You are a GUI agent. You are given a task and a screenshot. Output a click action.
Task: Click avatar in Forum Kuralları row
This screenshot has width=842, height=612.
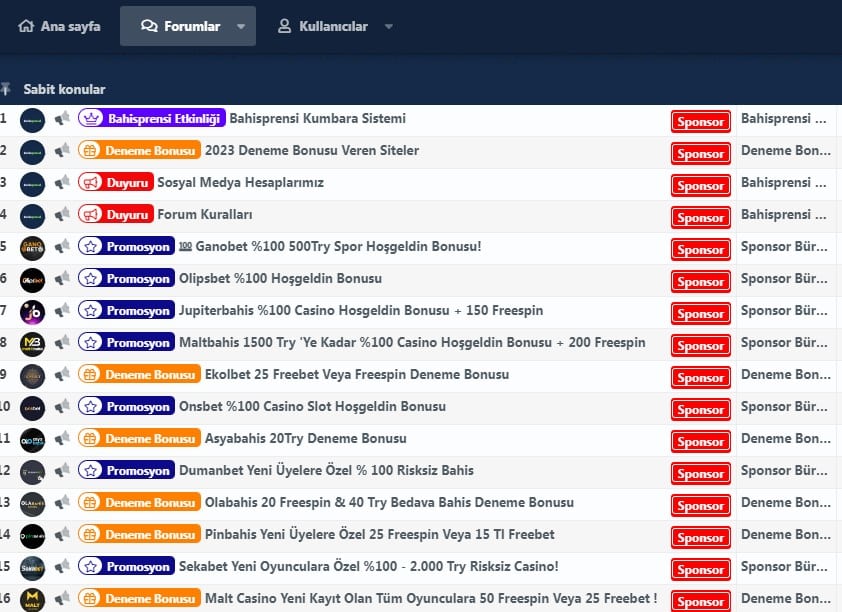click(x=32, y=216)
